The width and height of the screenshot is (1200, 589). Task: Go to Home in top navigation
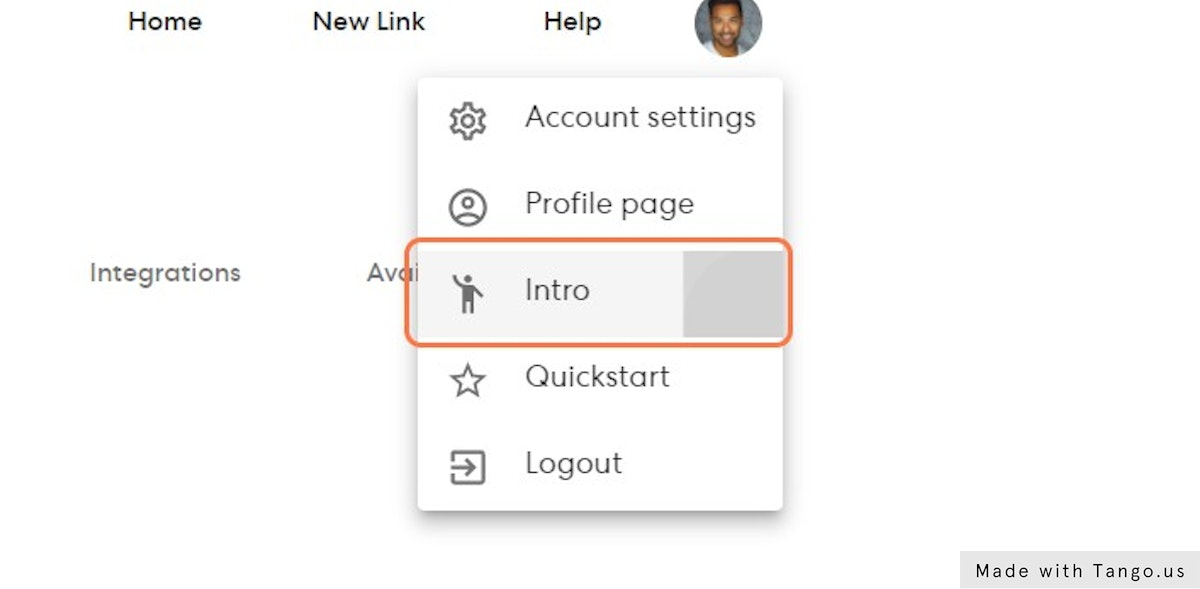[165, 22]
